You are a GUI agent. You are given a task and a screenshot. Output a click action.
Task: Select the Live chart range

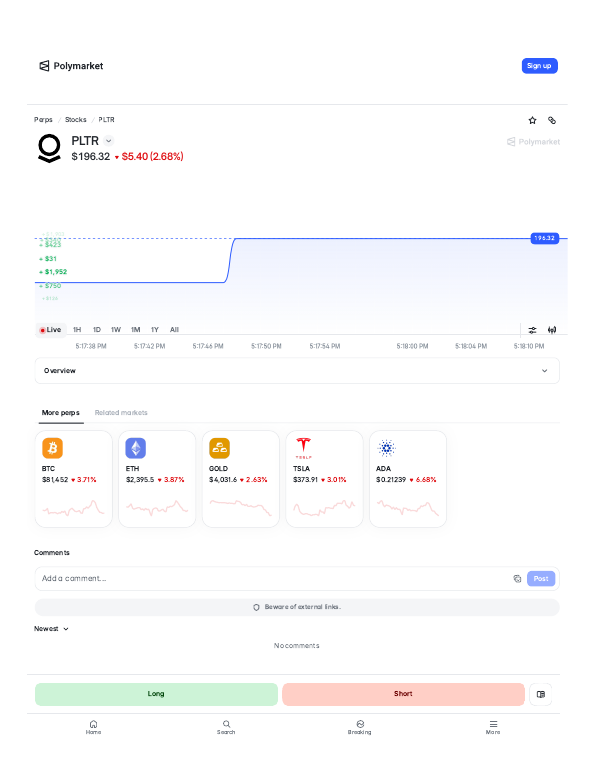(x=51, y=330)
